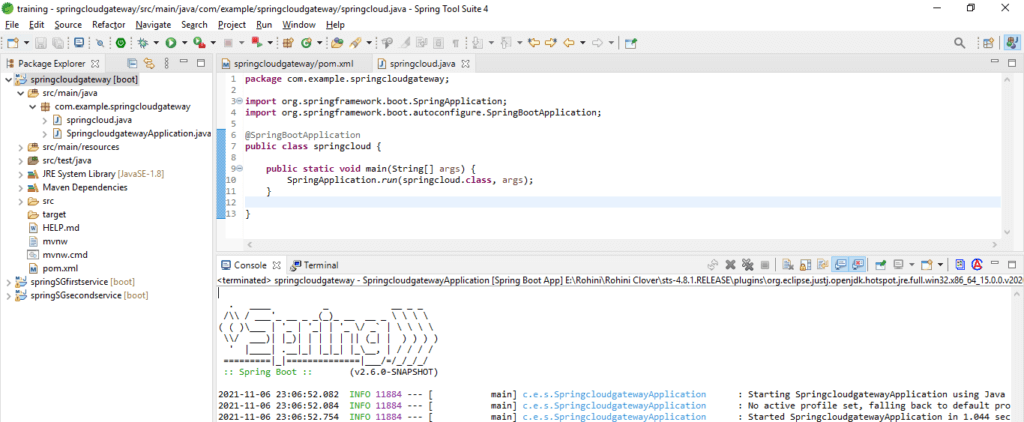
Task: Expand the springSGfirstservice project
Action: click(x=8, y=282)
